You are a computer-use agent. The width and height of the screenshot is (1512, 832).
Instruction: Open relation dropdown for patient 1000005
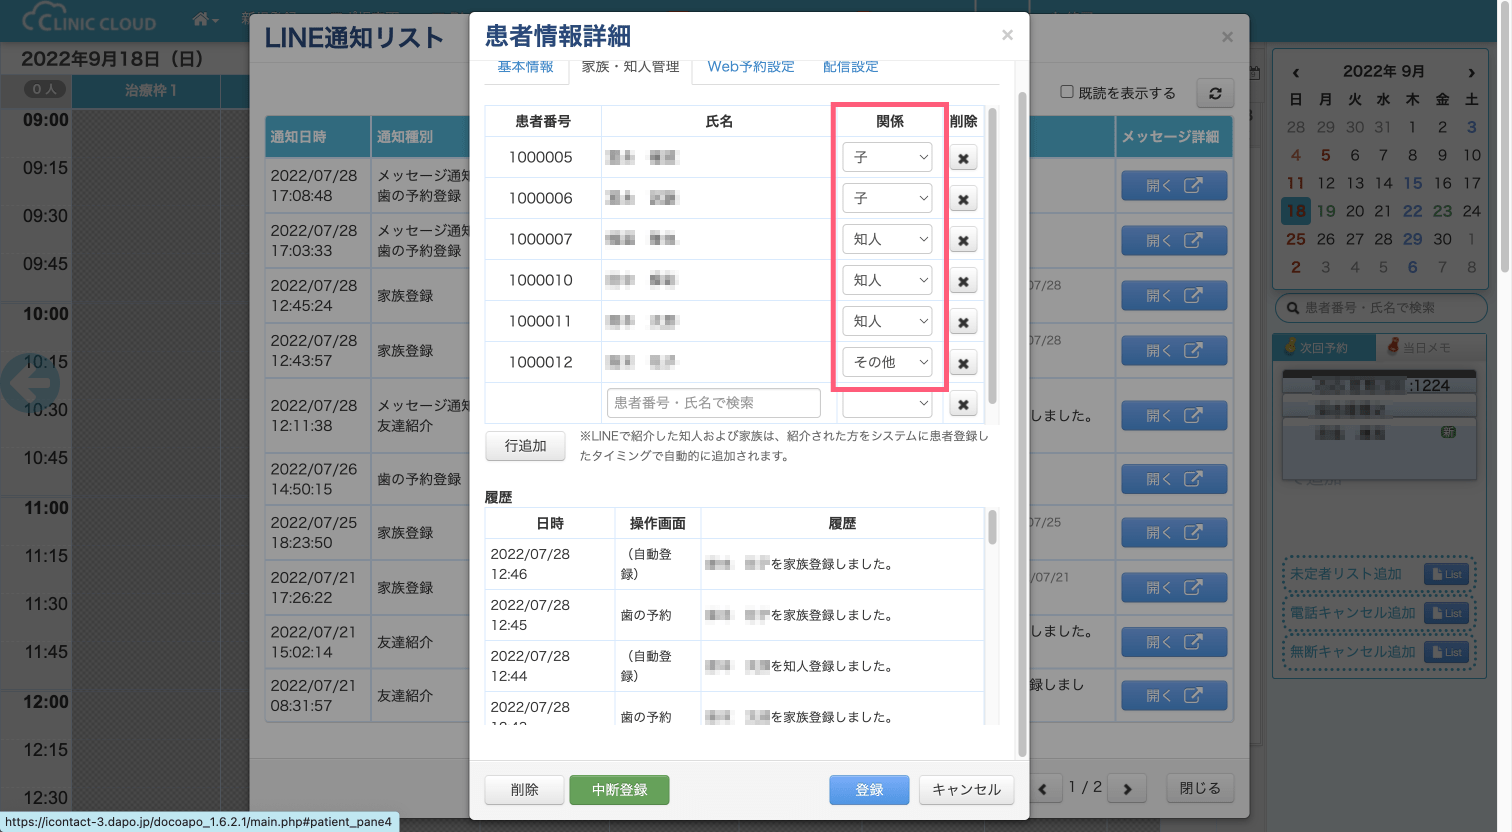tap(887, 157)
